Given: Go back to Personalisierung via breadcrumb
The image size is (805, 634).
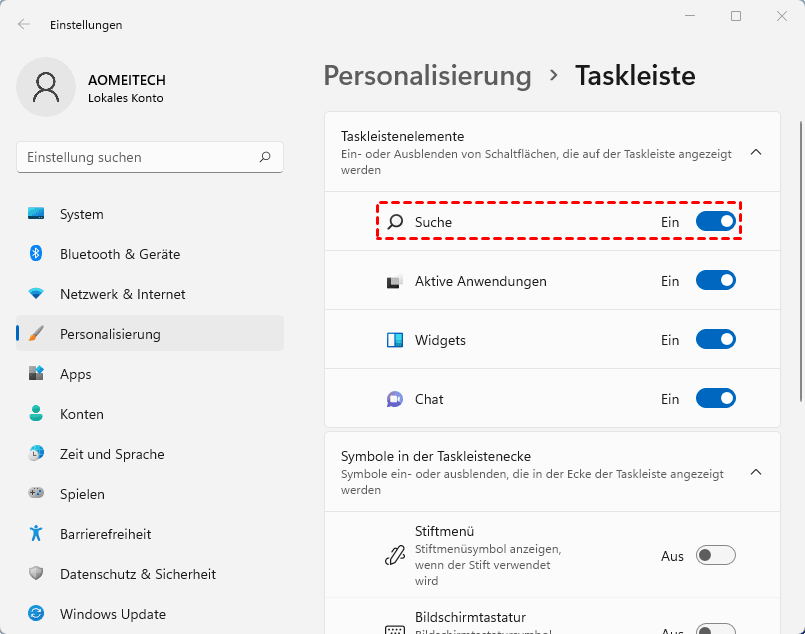Looking at the screenshot, I should [427, 76].
